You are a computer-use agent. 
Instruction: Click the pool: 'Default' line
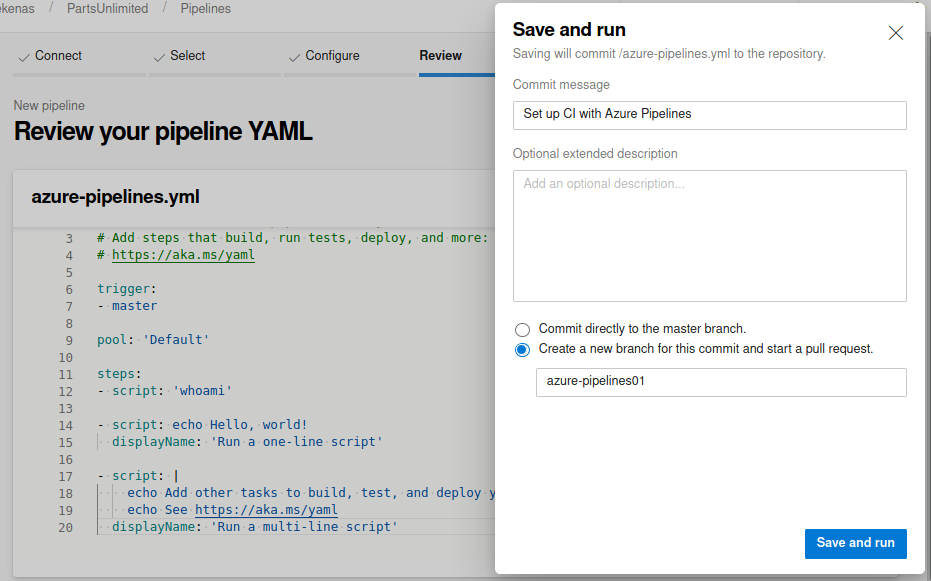coord(153,340)
